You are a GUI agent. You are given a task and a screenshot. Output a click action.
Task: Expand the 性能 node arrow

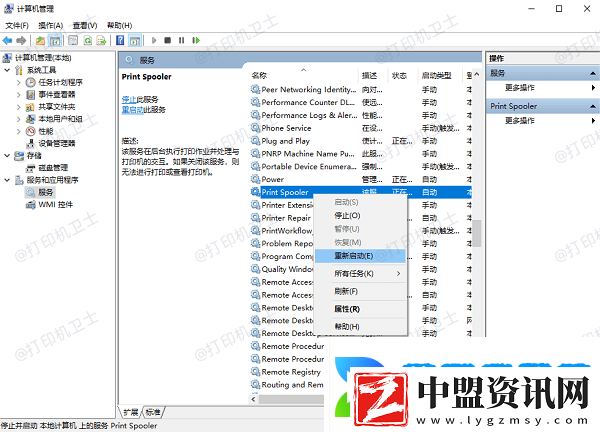click(x=18, y=131)
